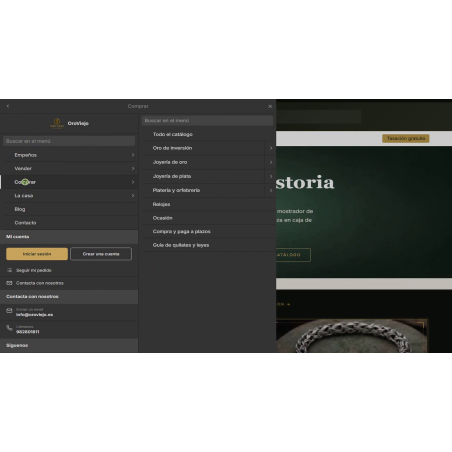The height and width of the screenshot is (452, 452).
Task: Expand the Oro de inversión chevron
Action: coord(271,148)
